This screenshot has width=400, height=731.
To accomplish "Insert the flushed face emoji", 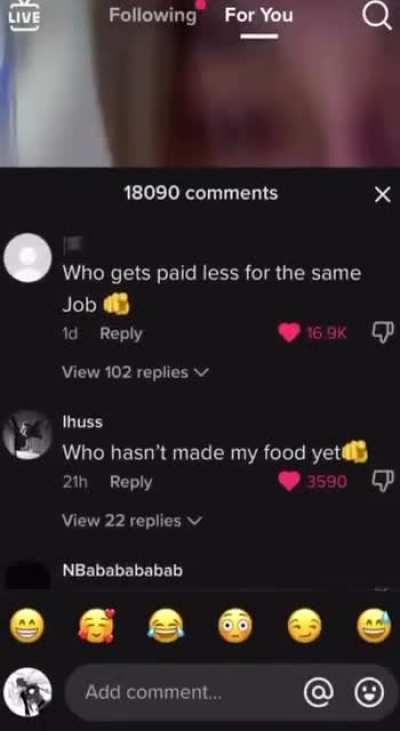I will pyautogui.click(x=235, y=627).
